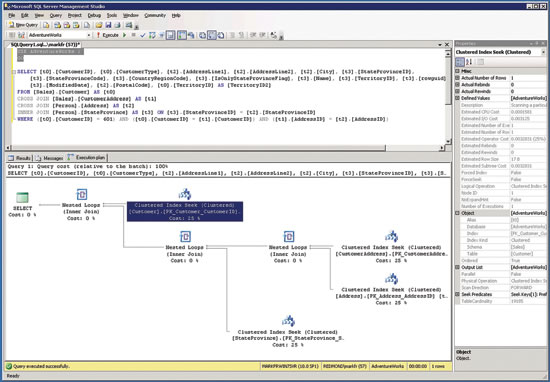
Task: Click the green Debug arrow icon
Action: click(x=125, y=35)
